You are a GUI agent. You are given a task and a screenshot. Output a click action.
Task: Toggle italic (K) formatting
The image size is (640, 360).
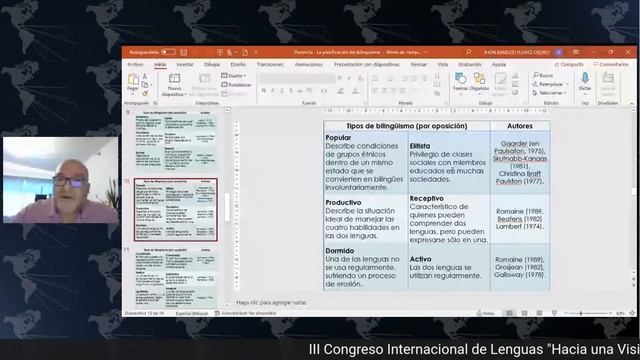coord(273,91)
